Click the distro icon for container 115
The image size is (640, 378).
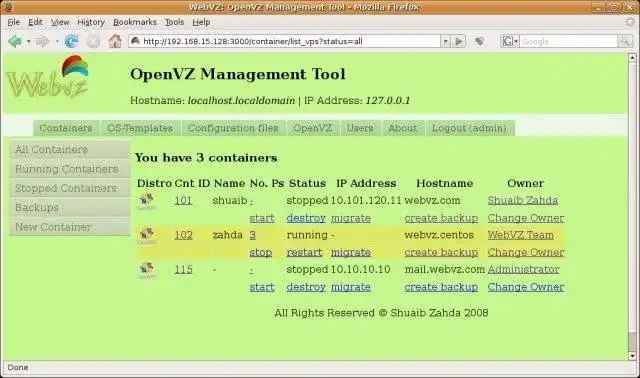click(x=147, y=271)
